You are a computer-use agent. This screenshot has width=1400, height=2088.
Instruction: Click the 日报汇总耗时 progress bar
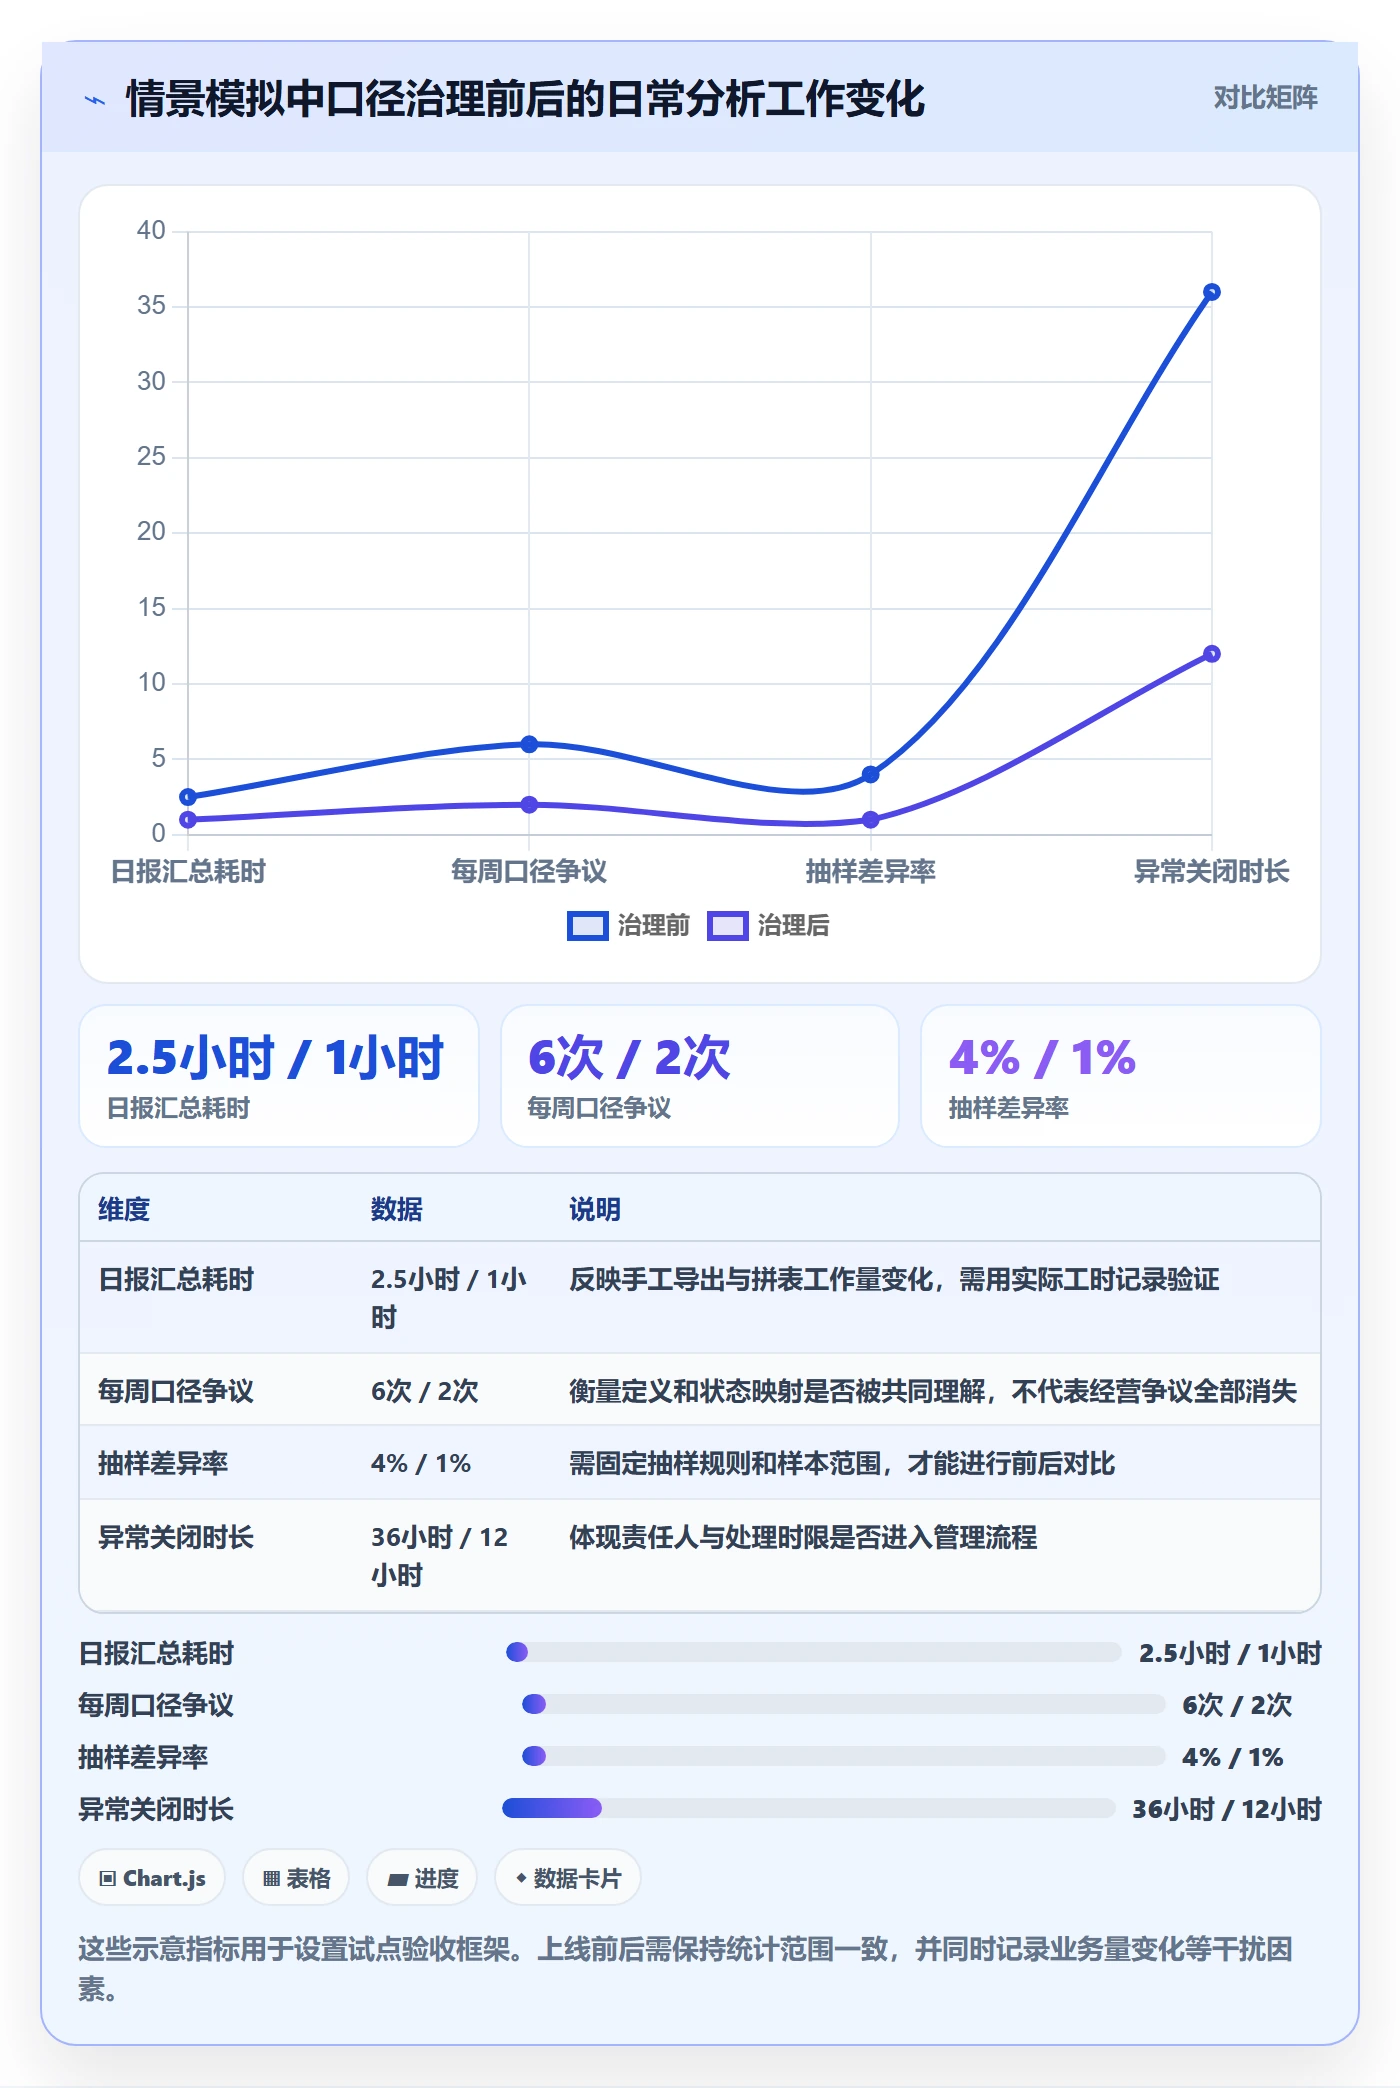(813, 1652)
